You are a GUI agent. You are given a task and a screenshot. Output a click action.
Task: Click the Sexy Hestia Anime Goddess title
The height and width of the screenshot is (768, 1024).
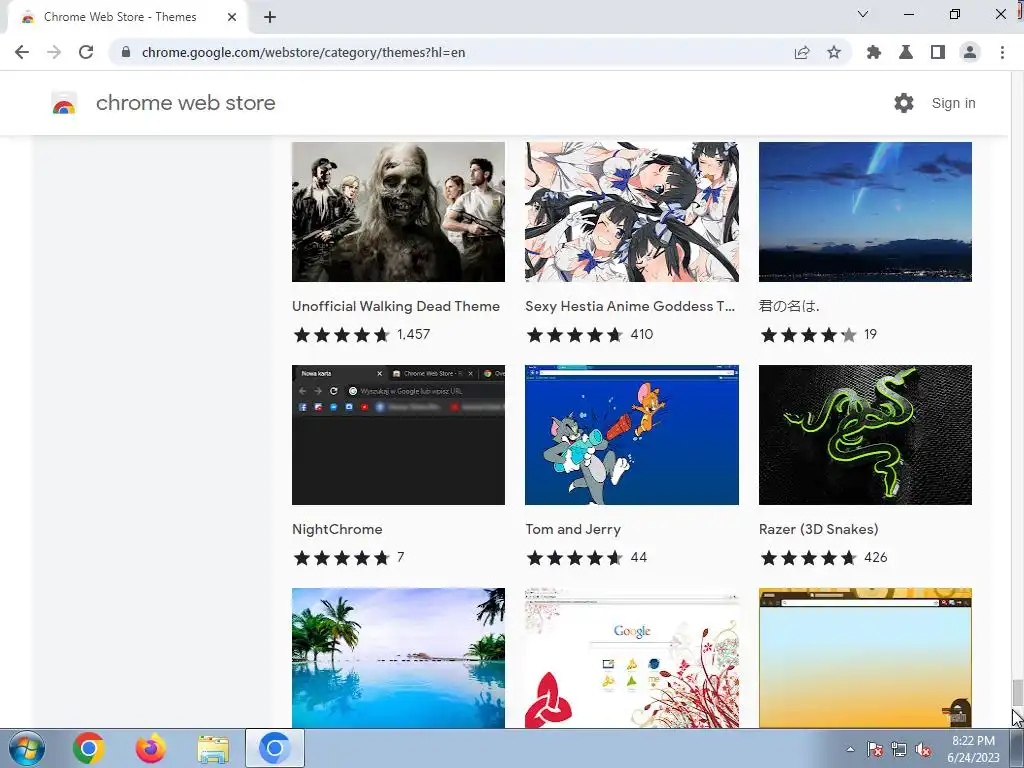(630, 306)
